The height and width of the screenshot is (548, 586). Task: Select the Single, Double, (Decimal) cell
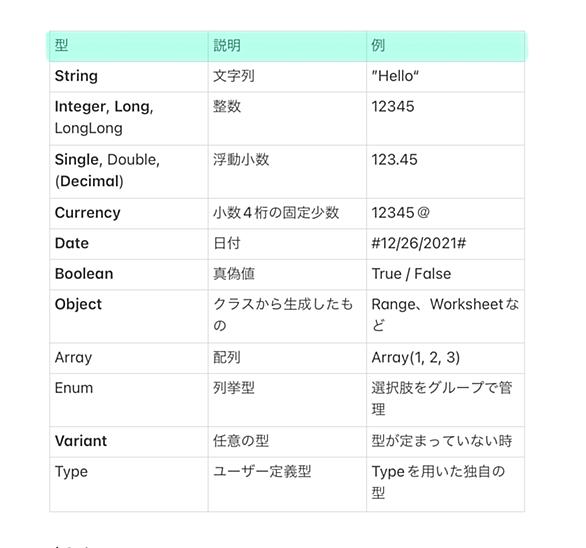(x=129, y=172)
